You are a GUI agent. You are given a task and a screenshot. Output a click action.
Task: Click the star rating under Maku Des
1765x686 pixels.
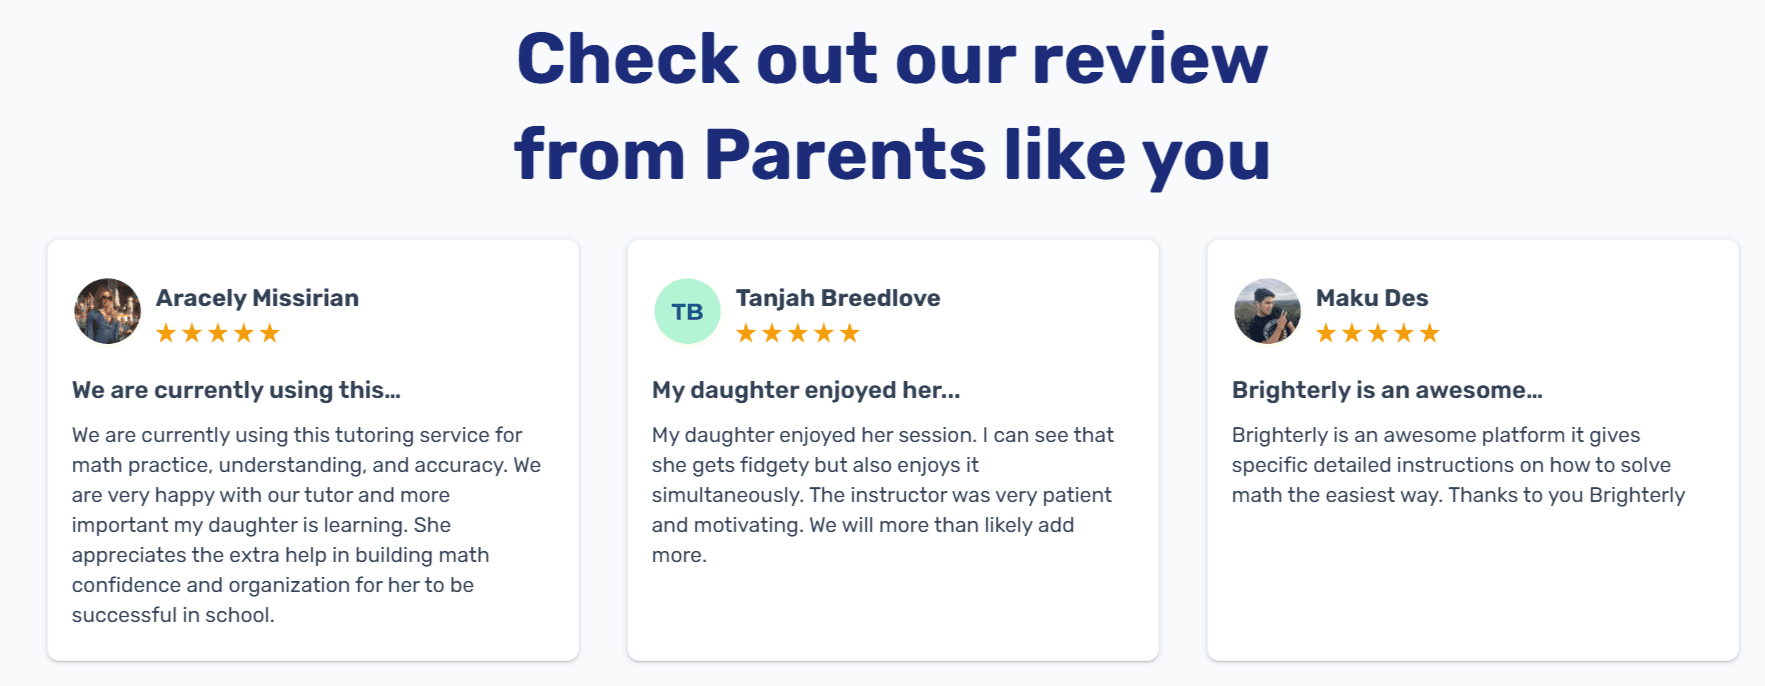pos(1378,333)
